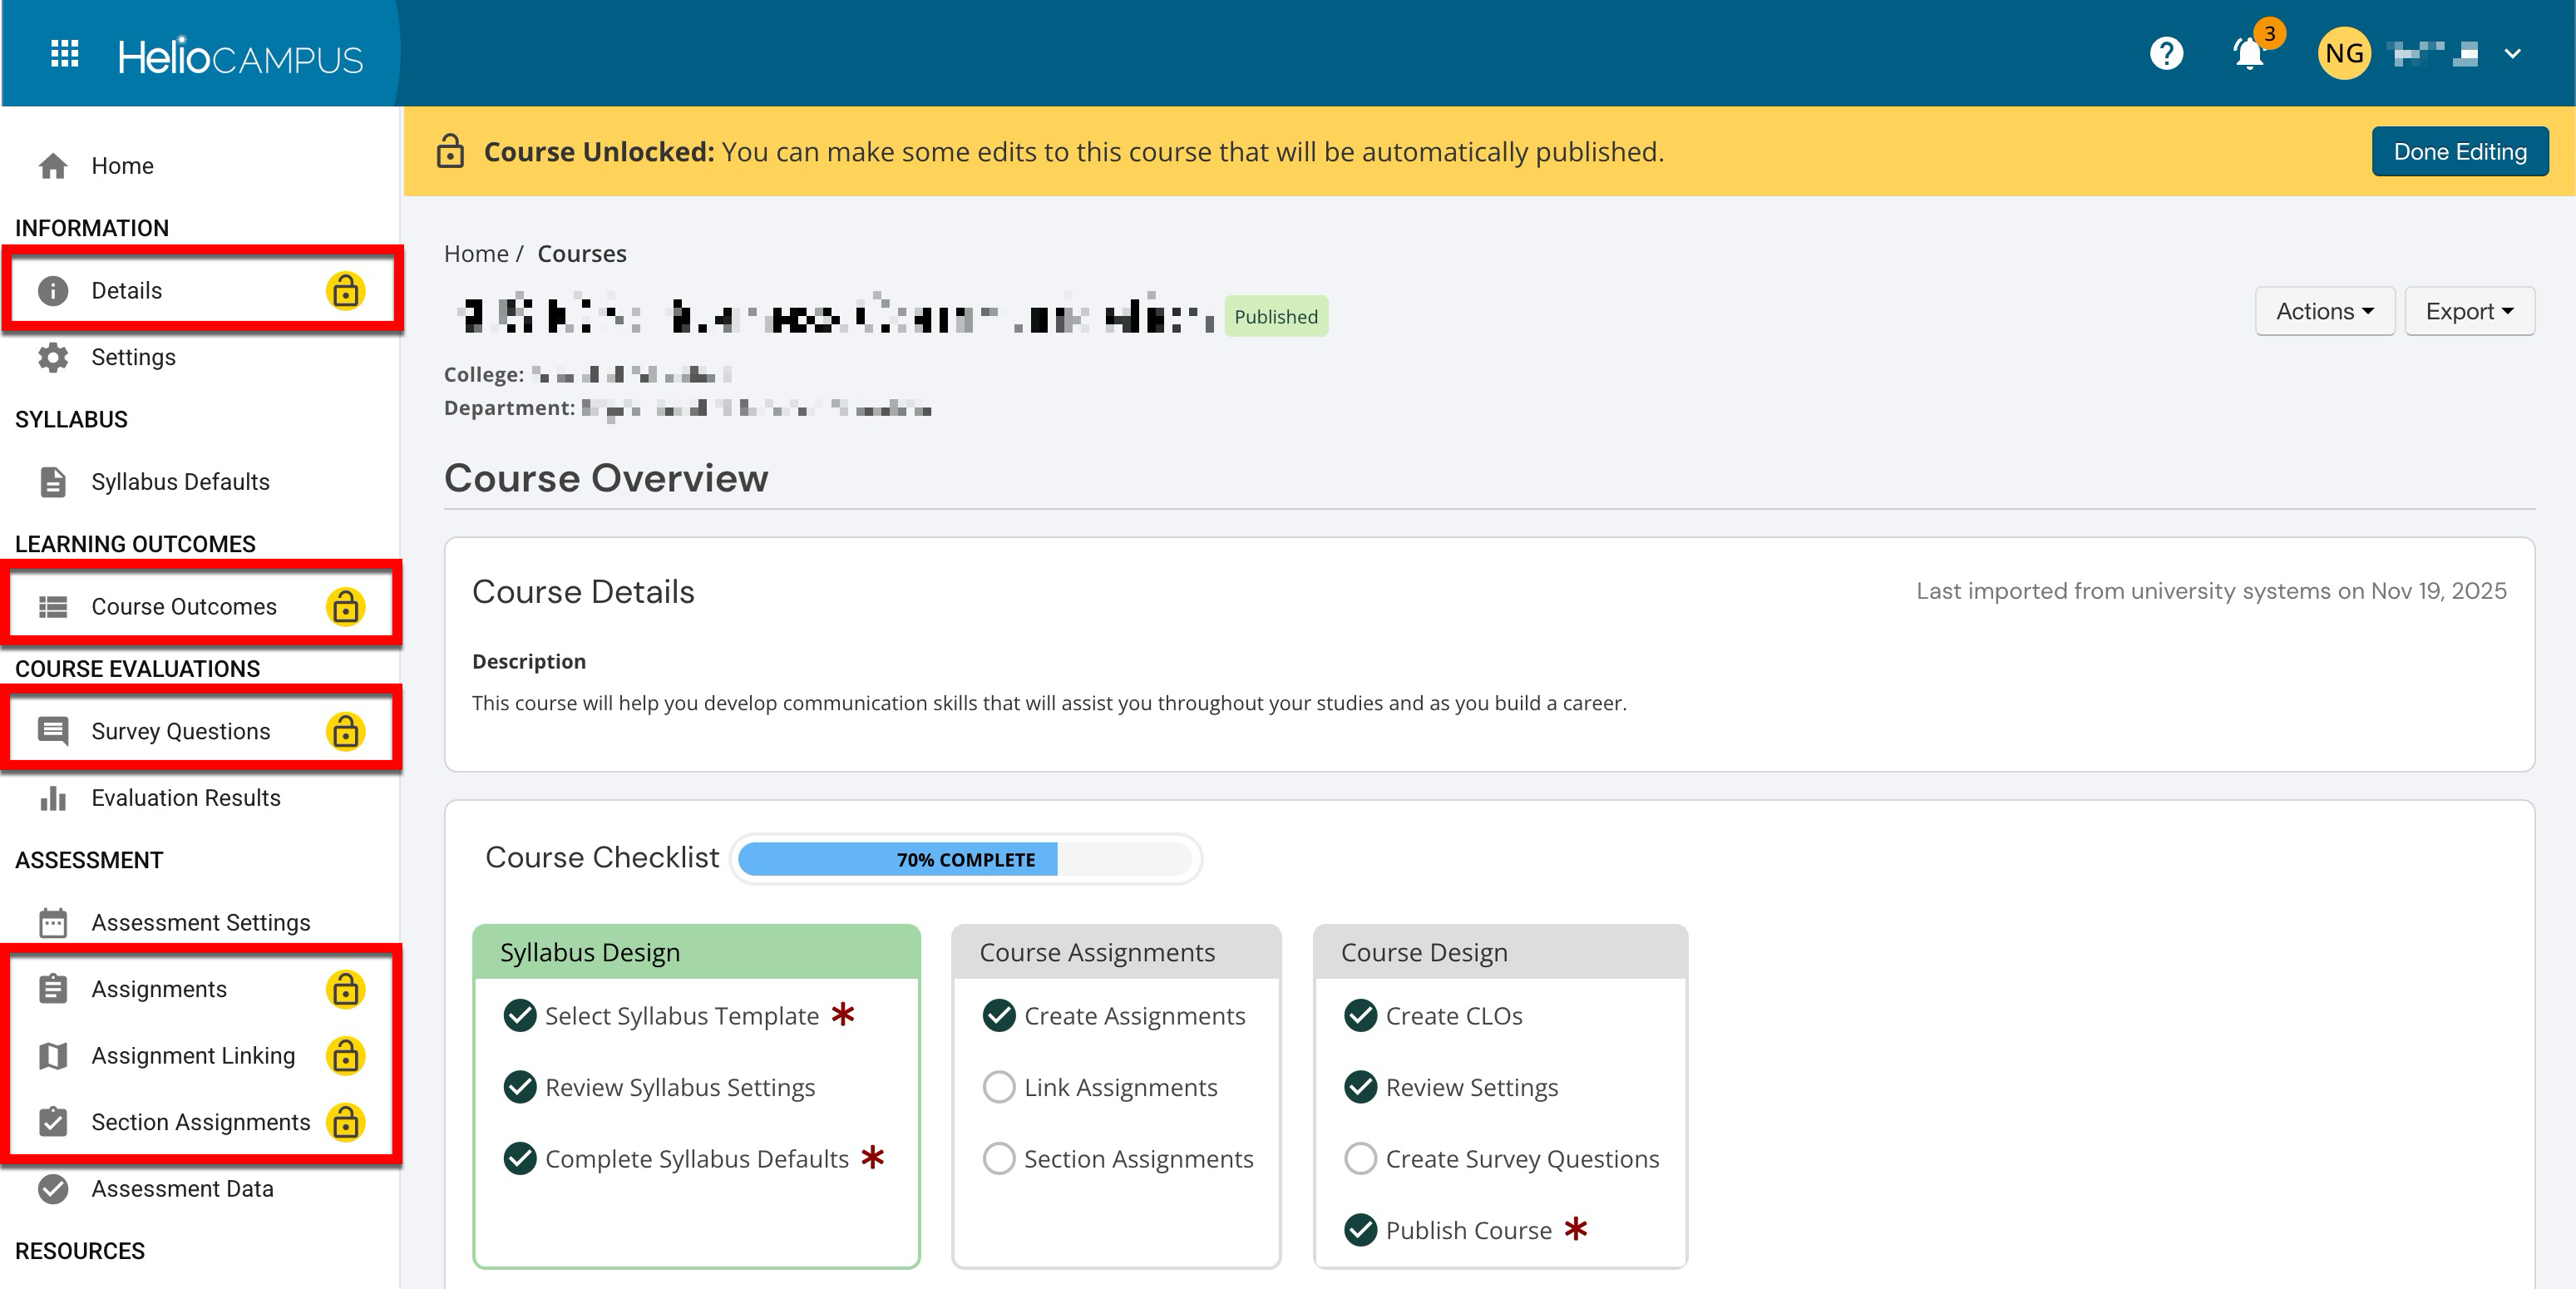2576x1289 pixels.
Task: Click the help question mark icon
Action: (2166, 53)
